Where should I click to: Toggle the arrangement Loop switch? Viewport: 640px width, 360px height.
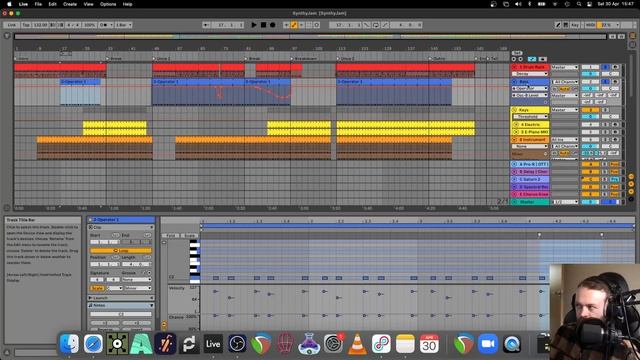tap(376, 25)
